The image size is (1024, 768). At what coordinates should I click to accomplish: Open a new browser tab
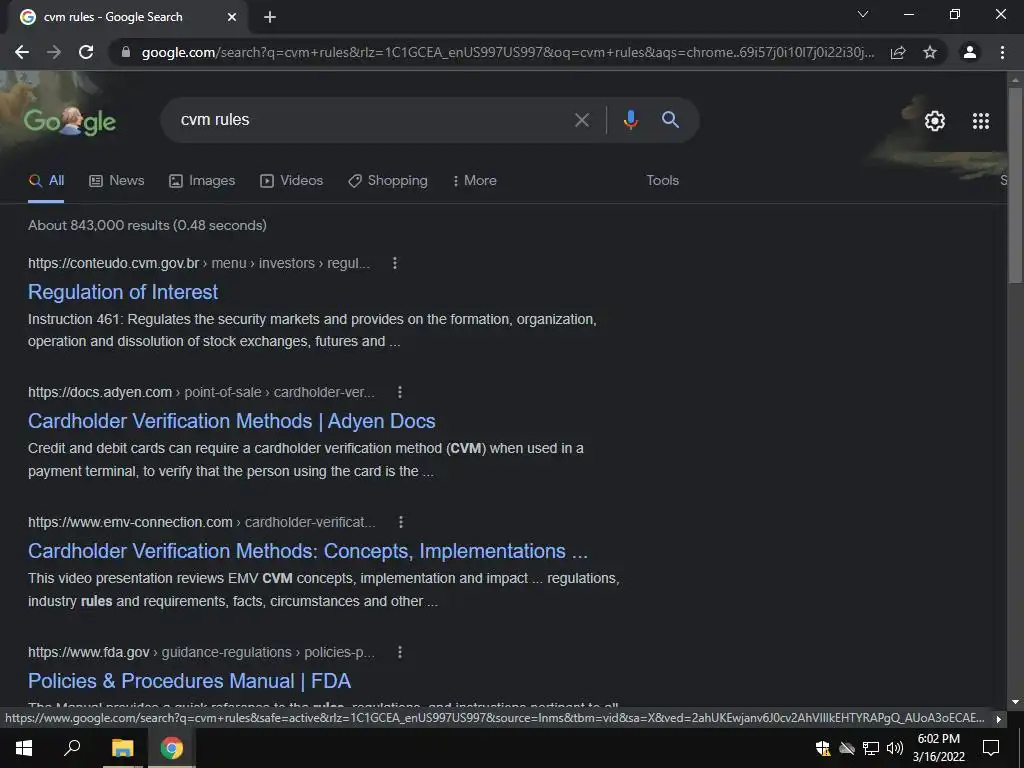point(270,17)
